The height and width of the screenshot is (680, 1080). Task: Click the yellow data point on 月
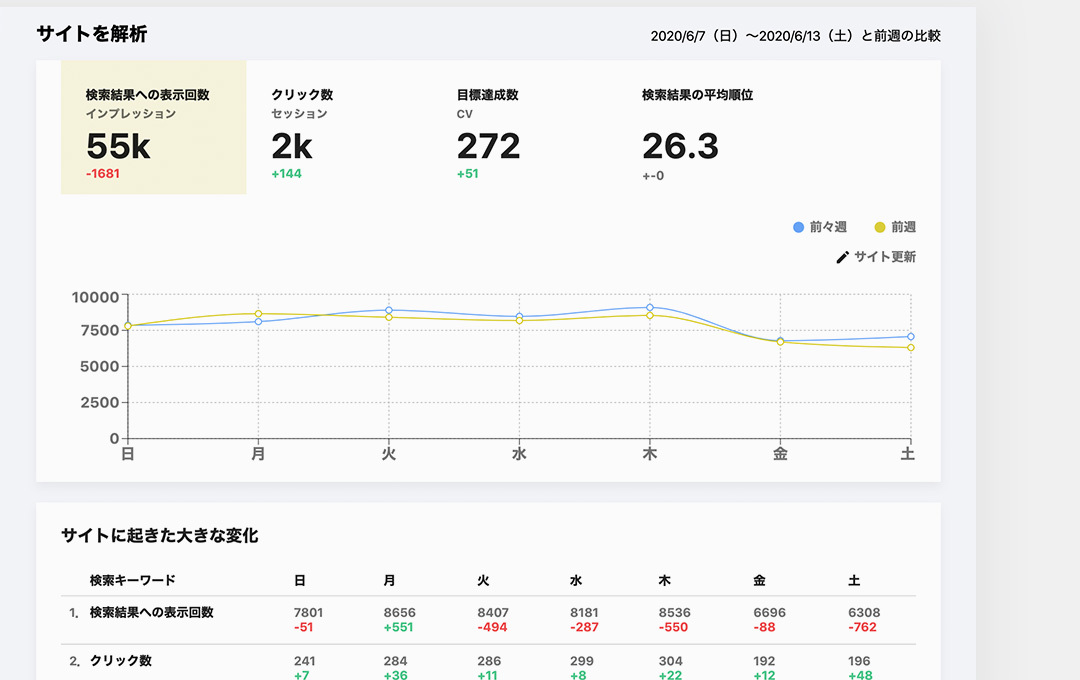pyautogui.click(x=258, y=314)
